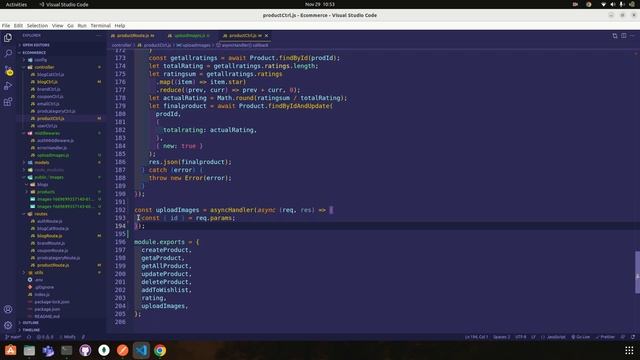
Task: Open the Go menu
Action: point(70,25)
